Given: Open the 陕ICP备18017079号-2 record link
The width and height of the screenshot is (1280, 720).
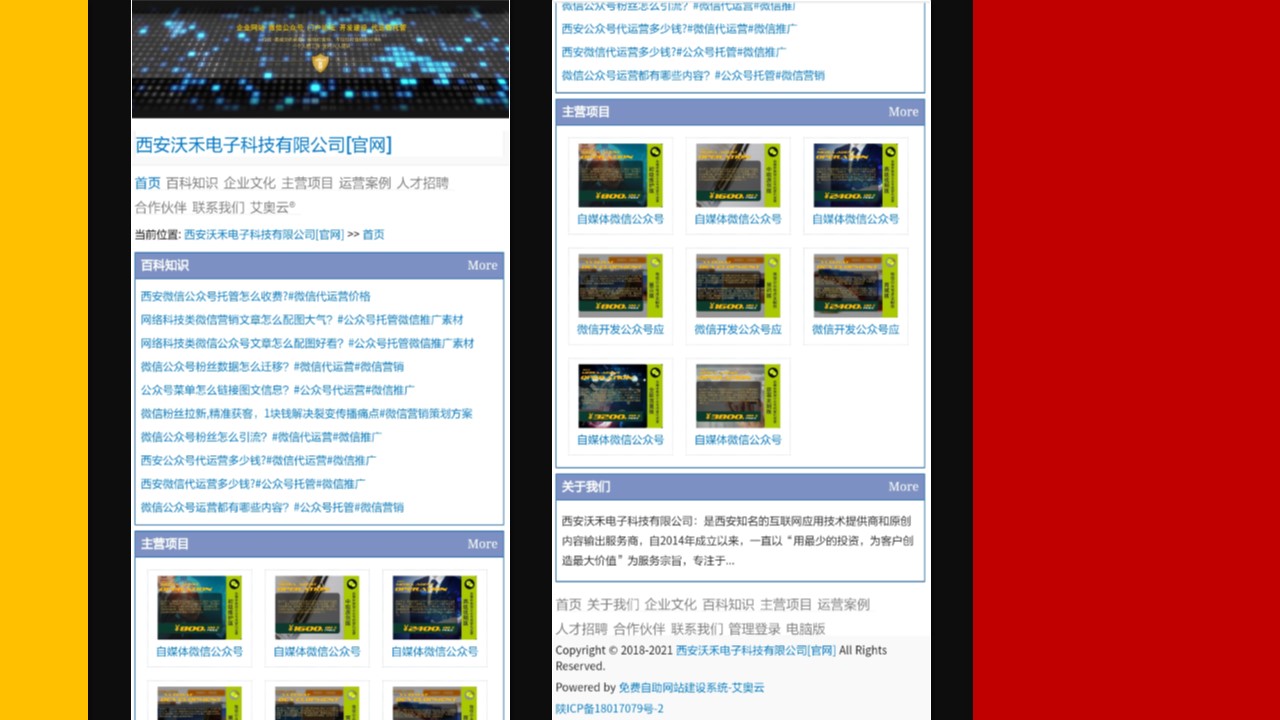Looking at the screenshot, I should tap(610, 709).
